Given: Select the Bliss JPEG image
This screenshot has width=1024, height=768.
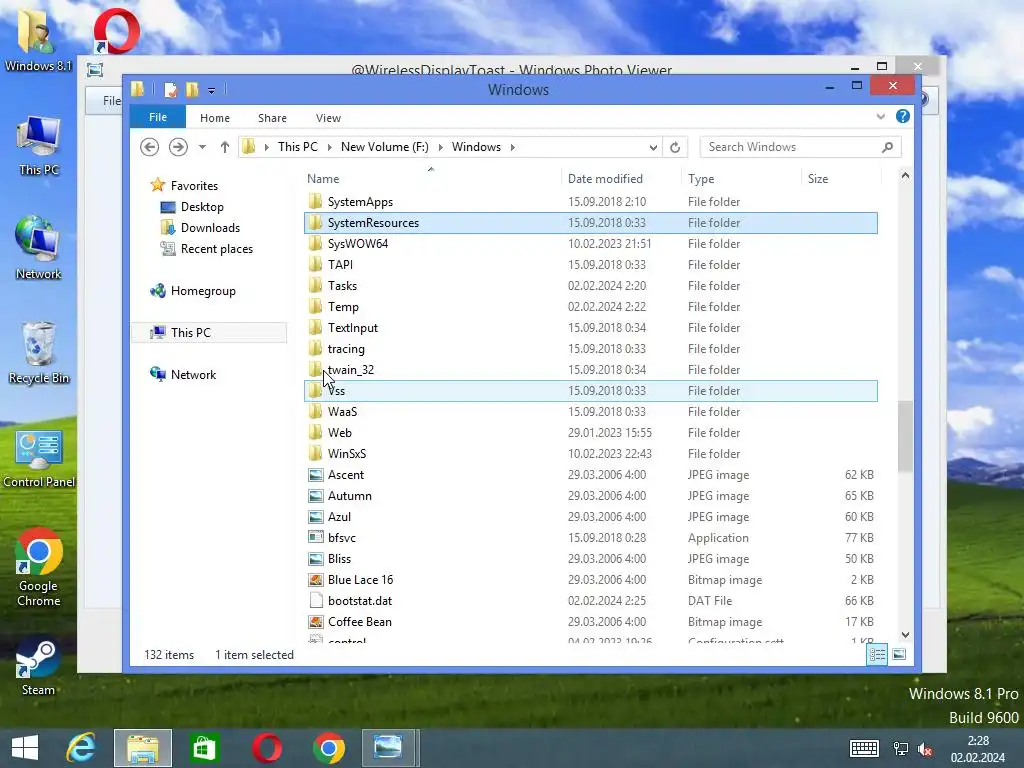Looking at the screenshot, I should coord(591,559).
